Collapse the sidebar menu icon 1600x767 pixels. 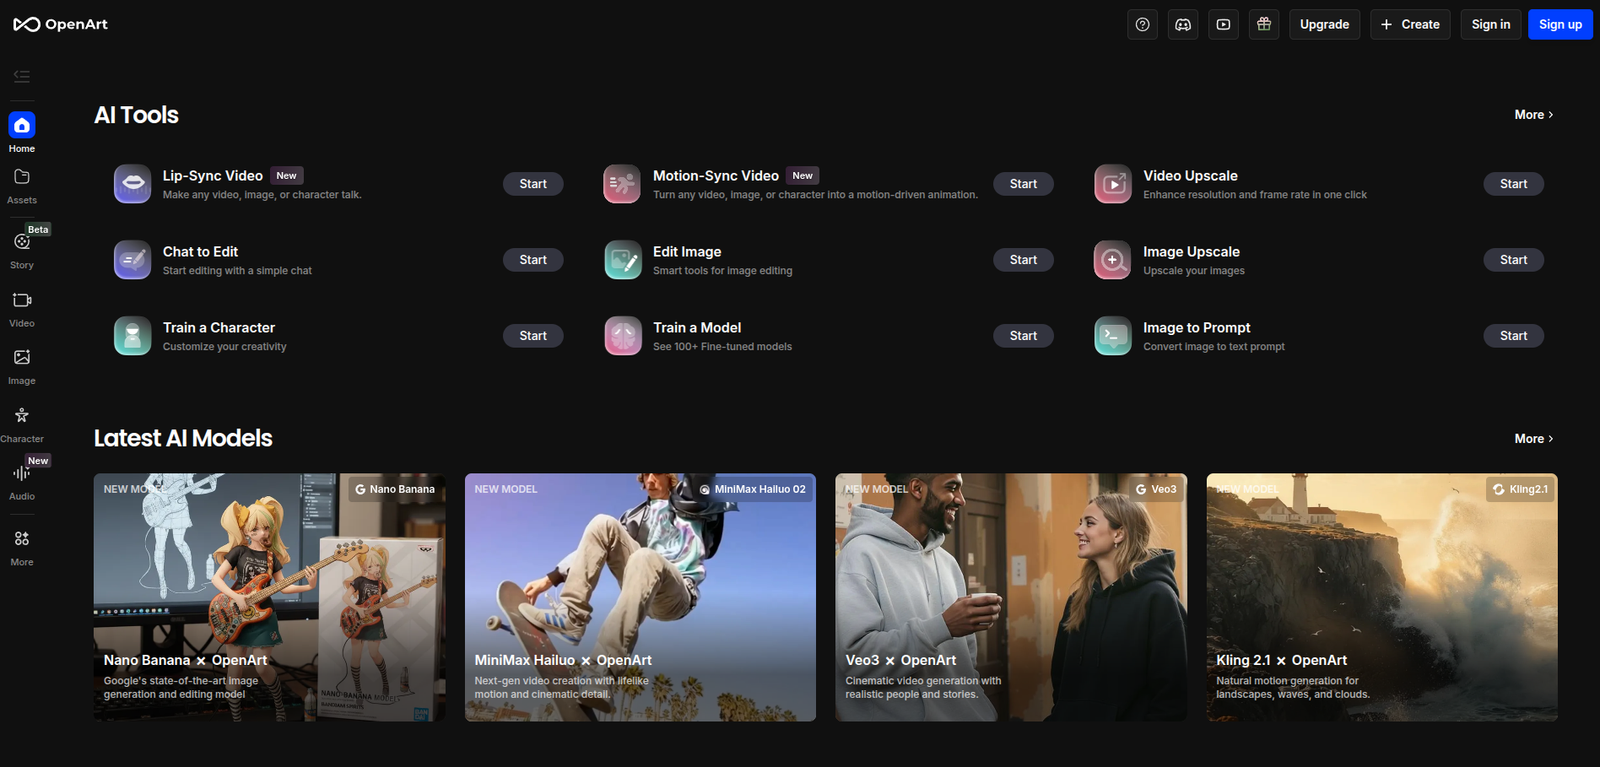pyautogui.click(x=22, y=77)
